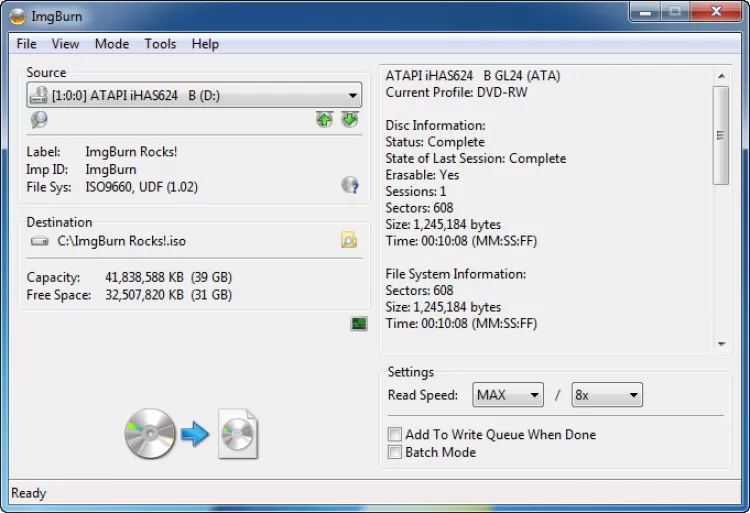Open the Tools menu
The image size is (750, 513).
[x=160, y=44]
